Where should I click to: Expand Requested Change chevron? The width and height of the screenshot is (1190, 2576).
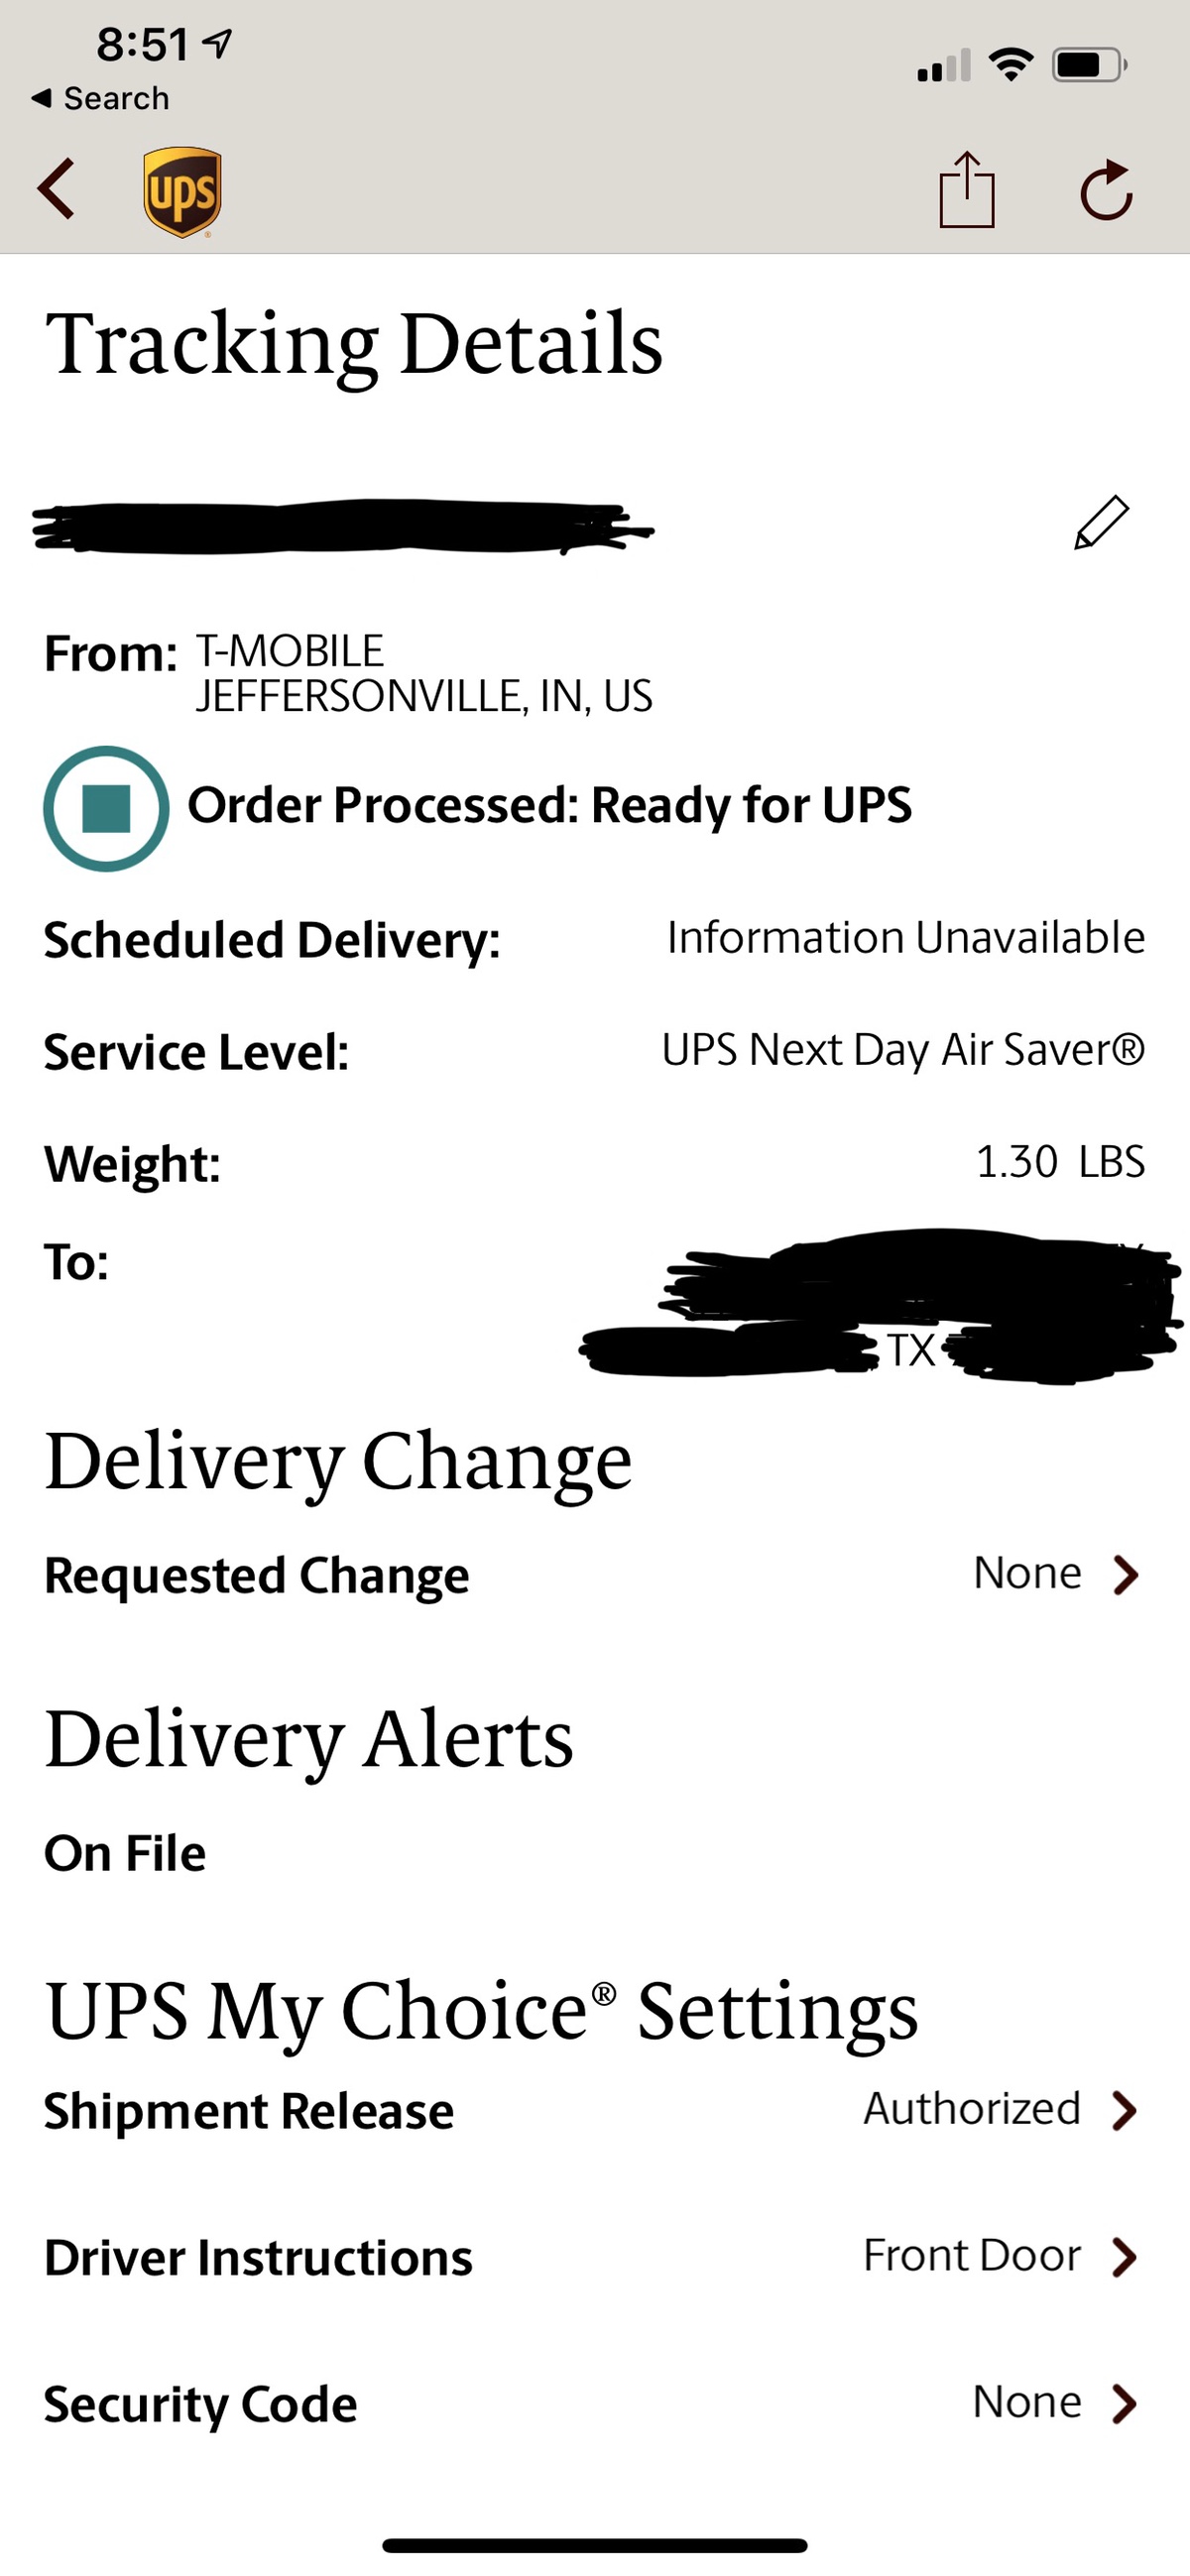click(x=1126, y=1574)
